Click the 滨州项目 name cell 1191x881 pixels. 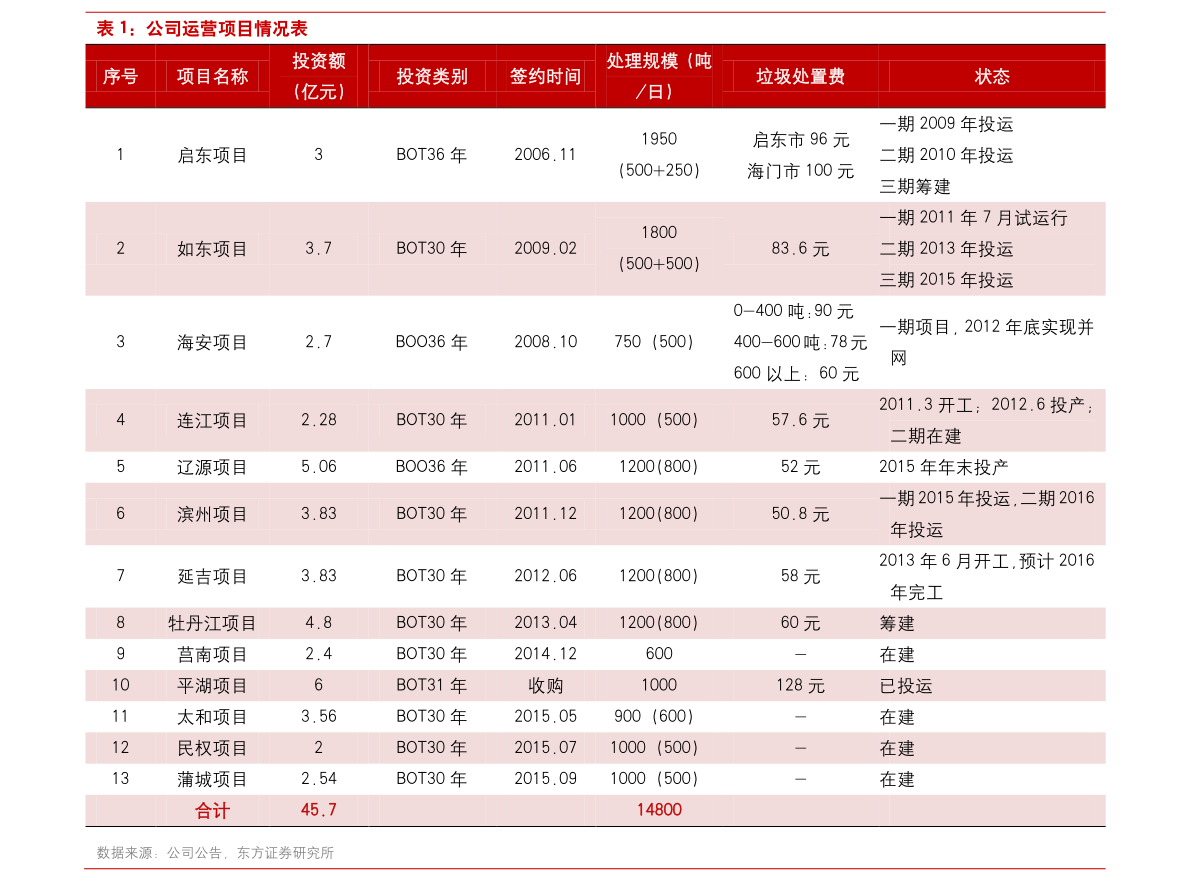212,513
